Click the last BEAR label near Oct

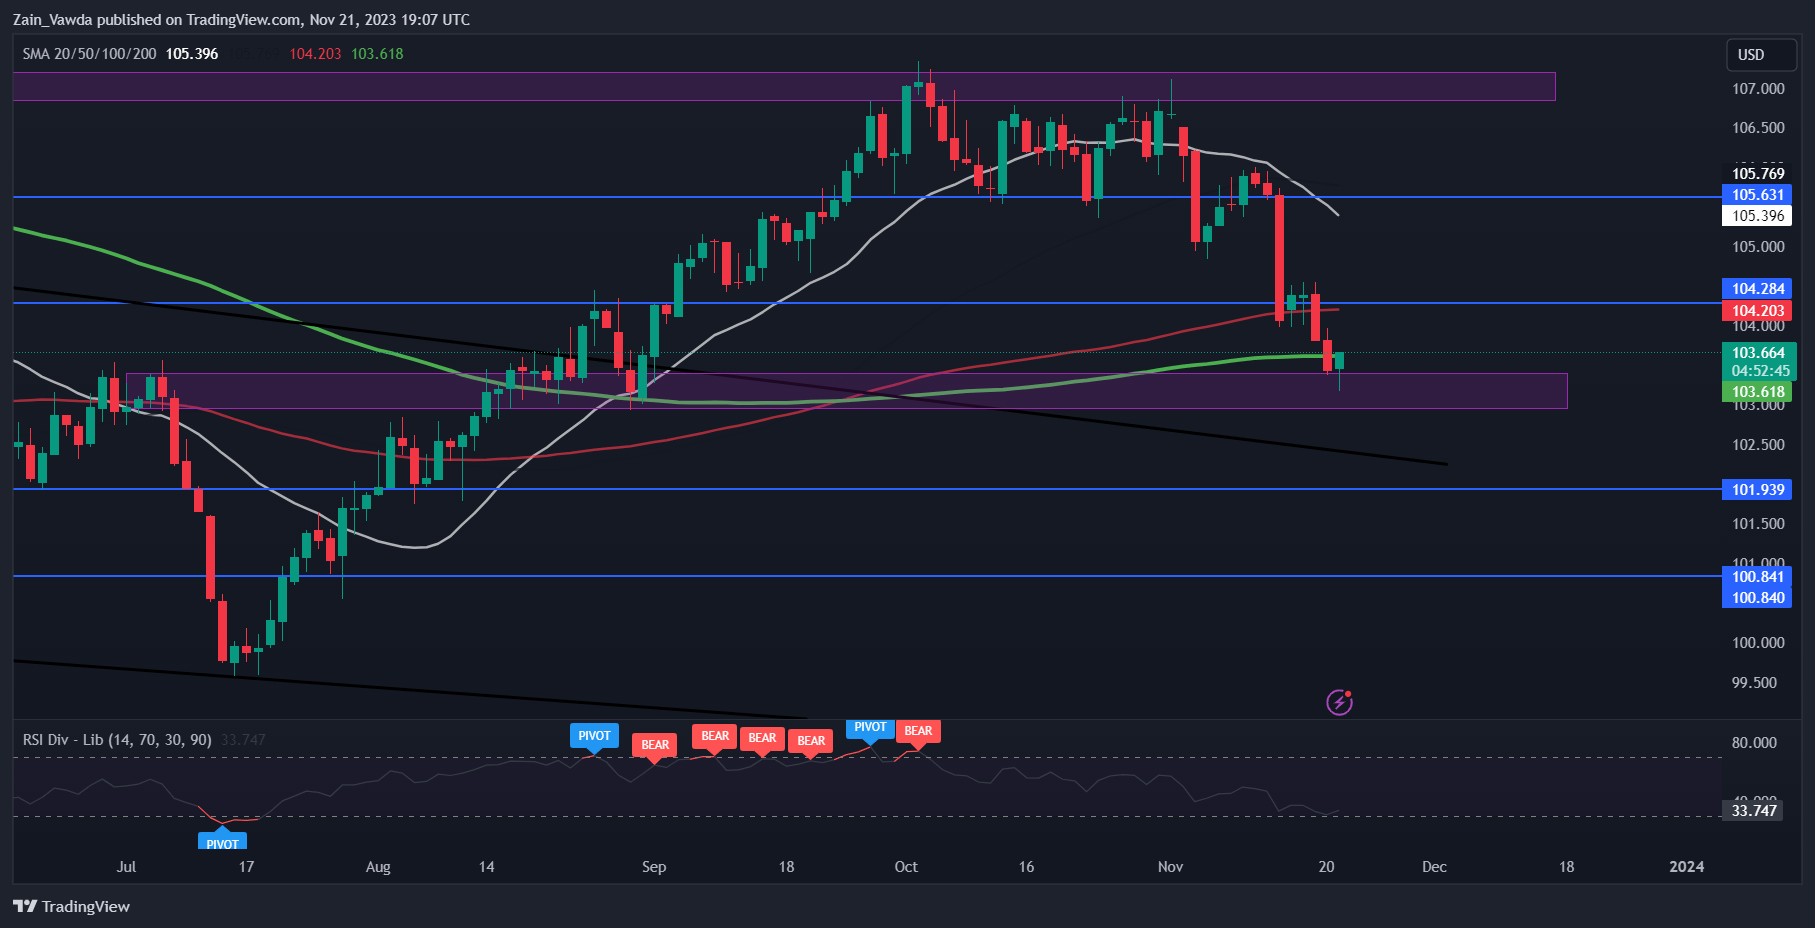click(918, 732)
